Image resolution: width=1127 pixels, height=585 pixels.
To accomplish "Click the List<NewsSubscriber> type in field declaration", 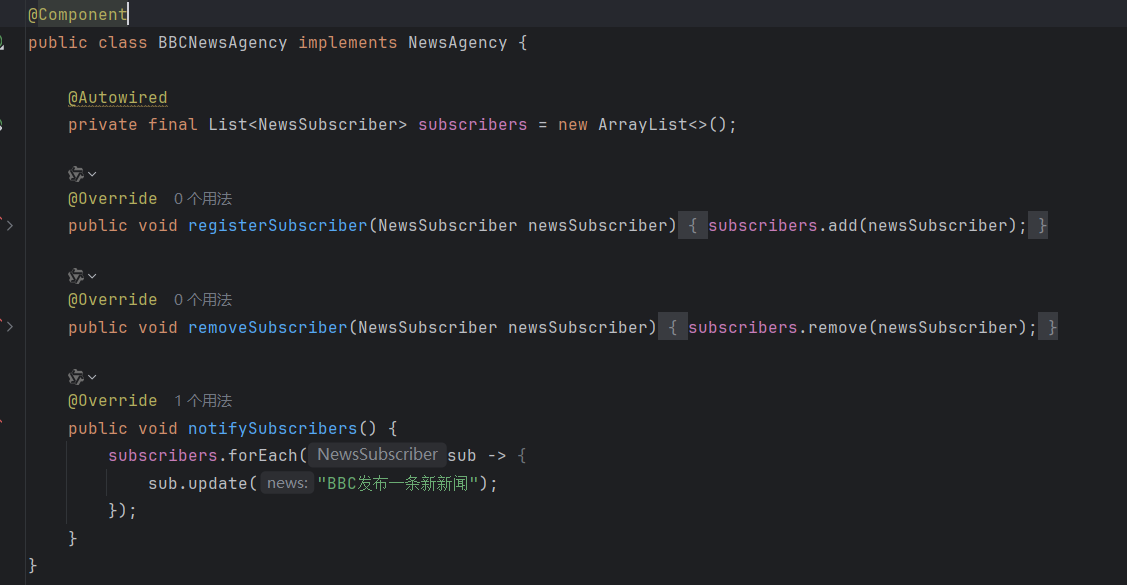I will click(x=308, y=125).
